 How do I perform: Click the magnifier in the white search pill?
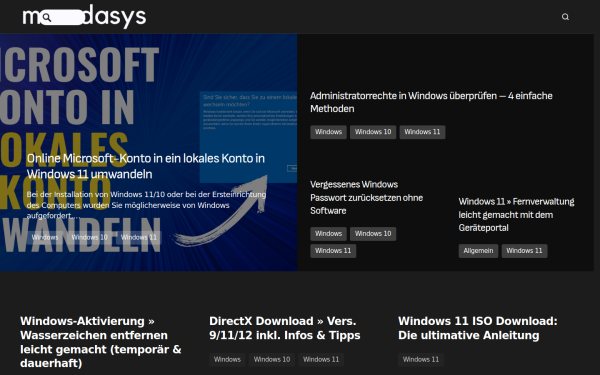47,17
